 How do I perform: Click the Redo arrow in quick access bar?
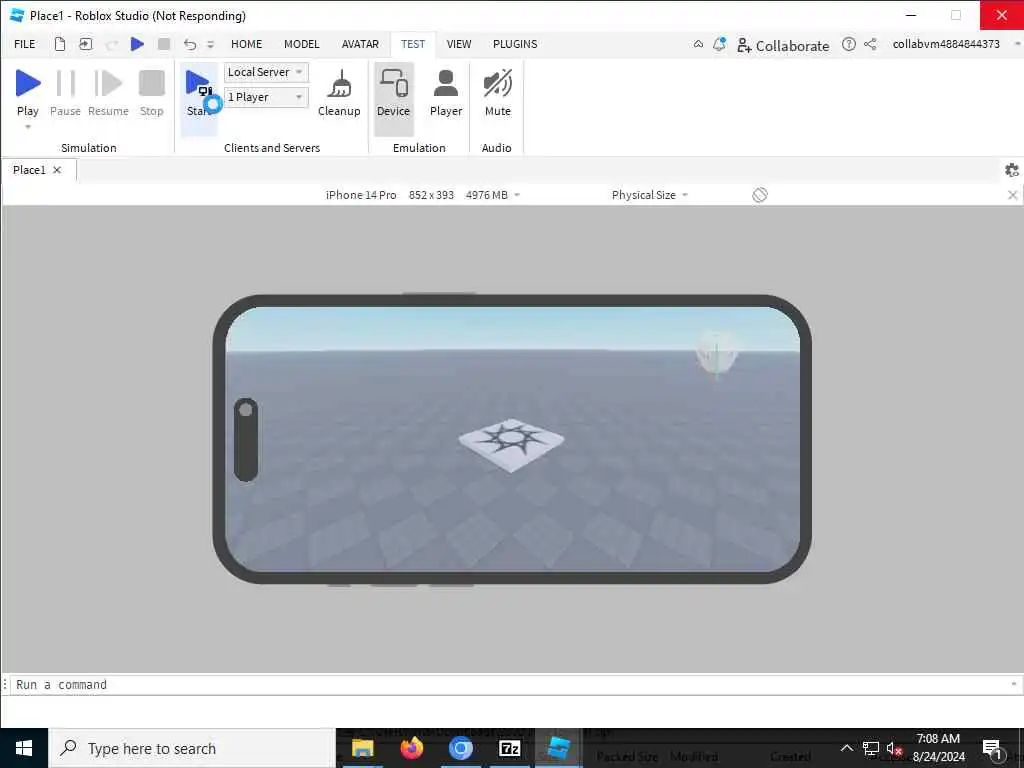point(112,44)
